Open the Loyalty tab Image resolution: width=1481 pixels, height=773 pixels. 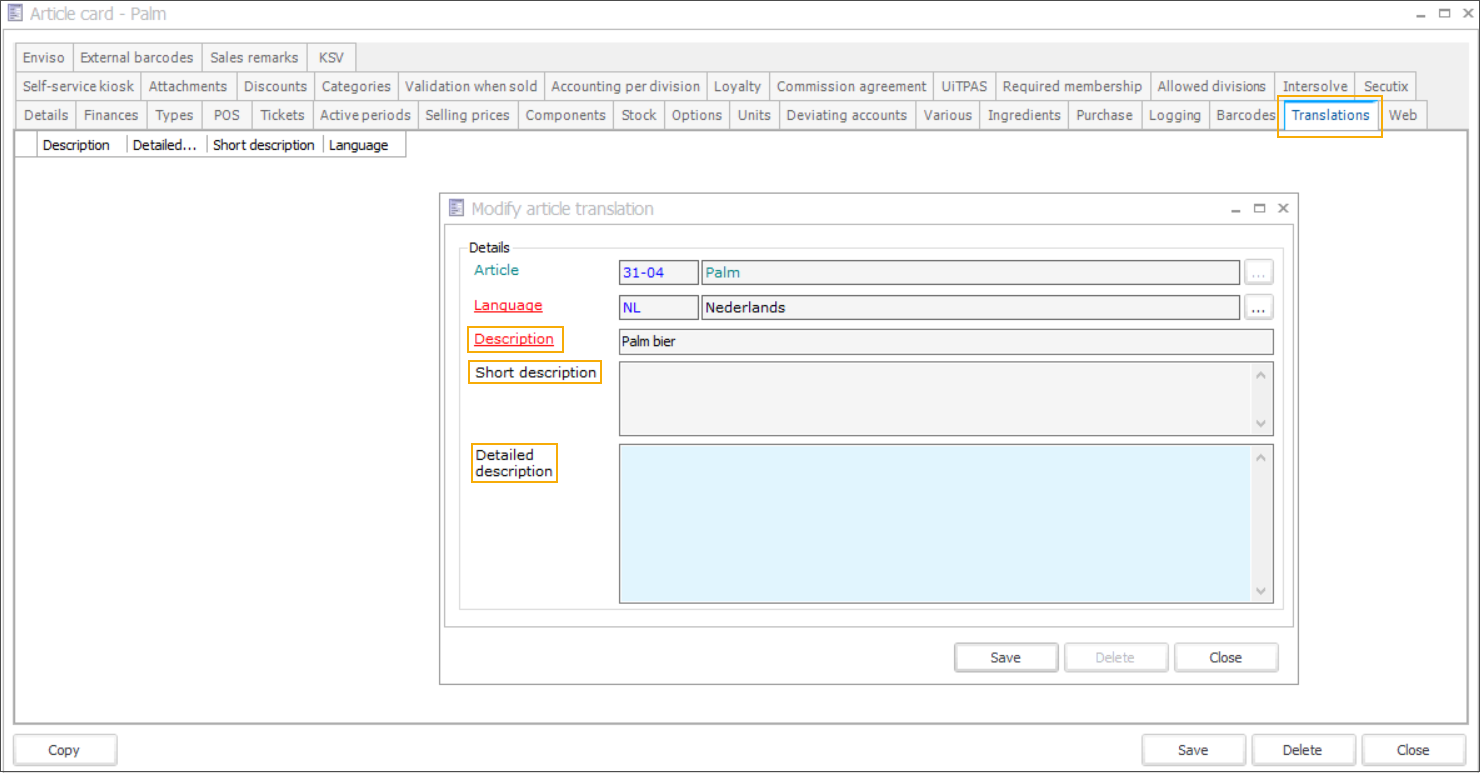point(737,87)
